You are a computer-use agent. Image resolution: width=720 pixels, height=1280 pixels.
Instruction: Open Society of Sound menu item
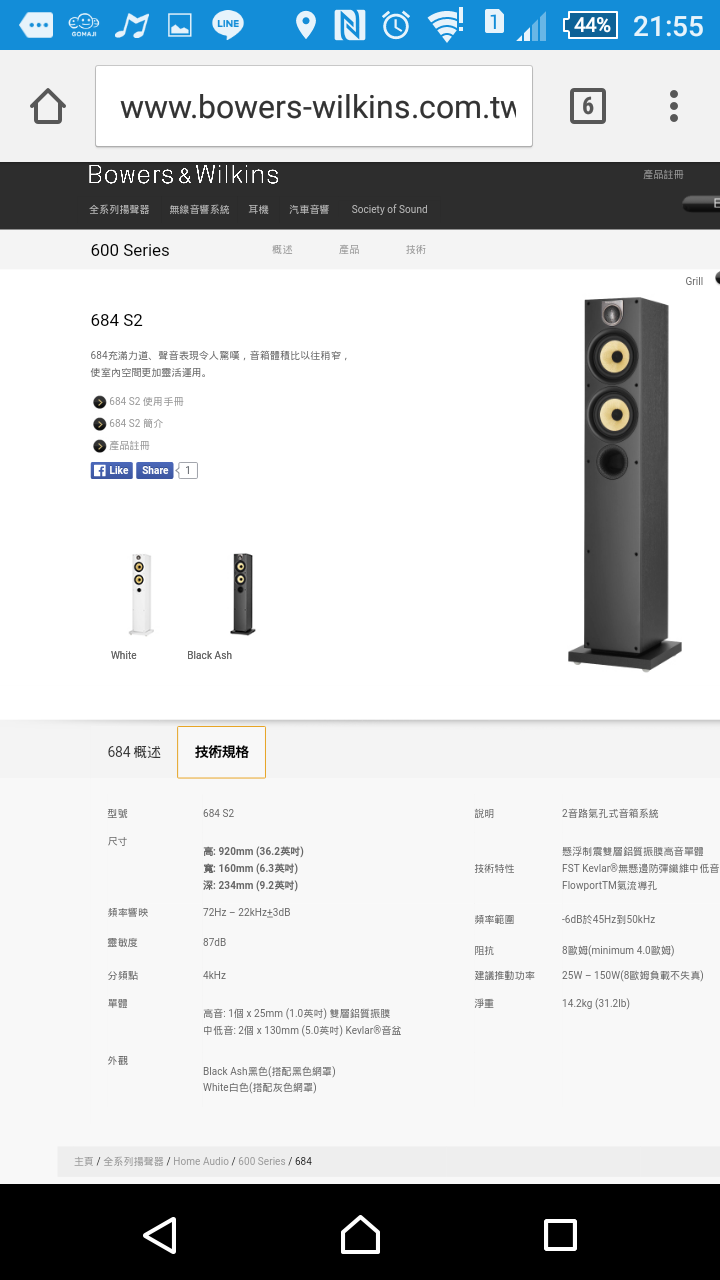pos(389,210)
